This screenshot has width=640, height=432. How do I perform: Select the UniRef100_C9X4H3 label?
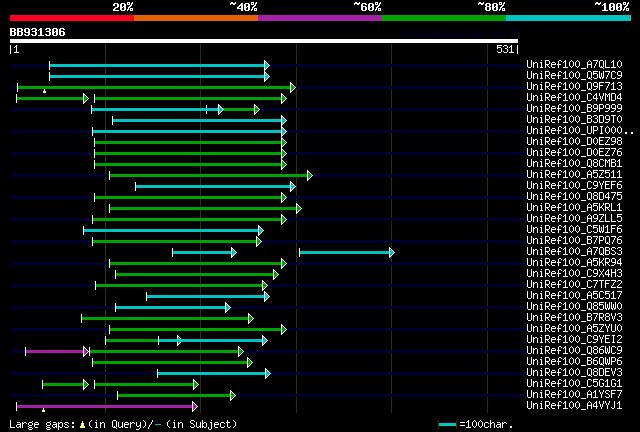pos(574,274)
